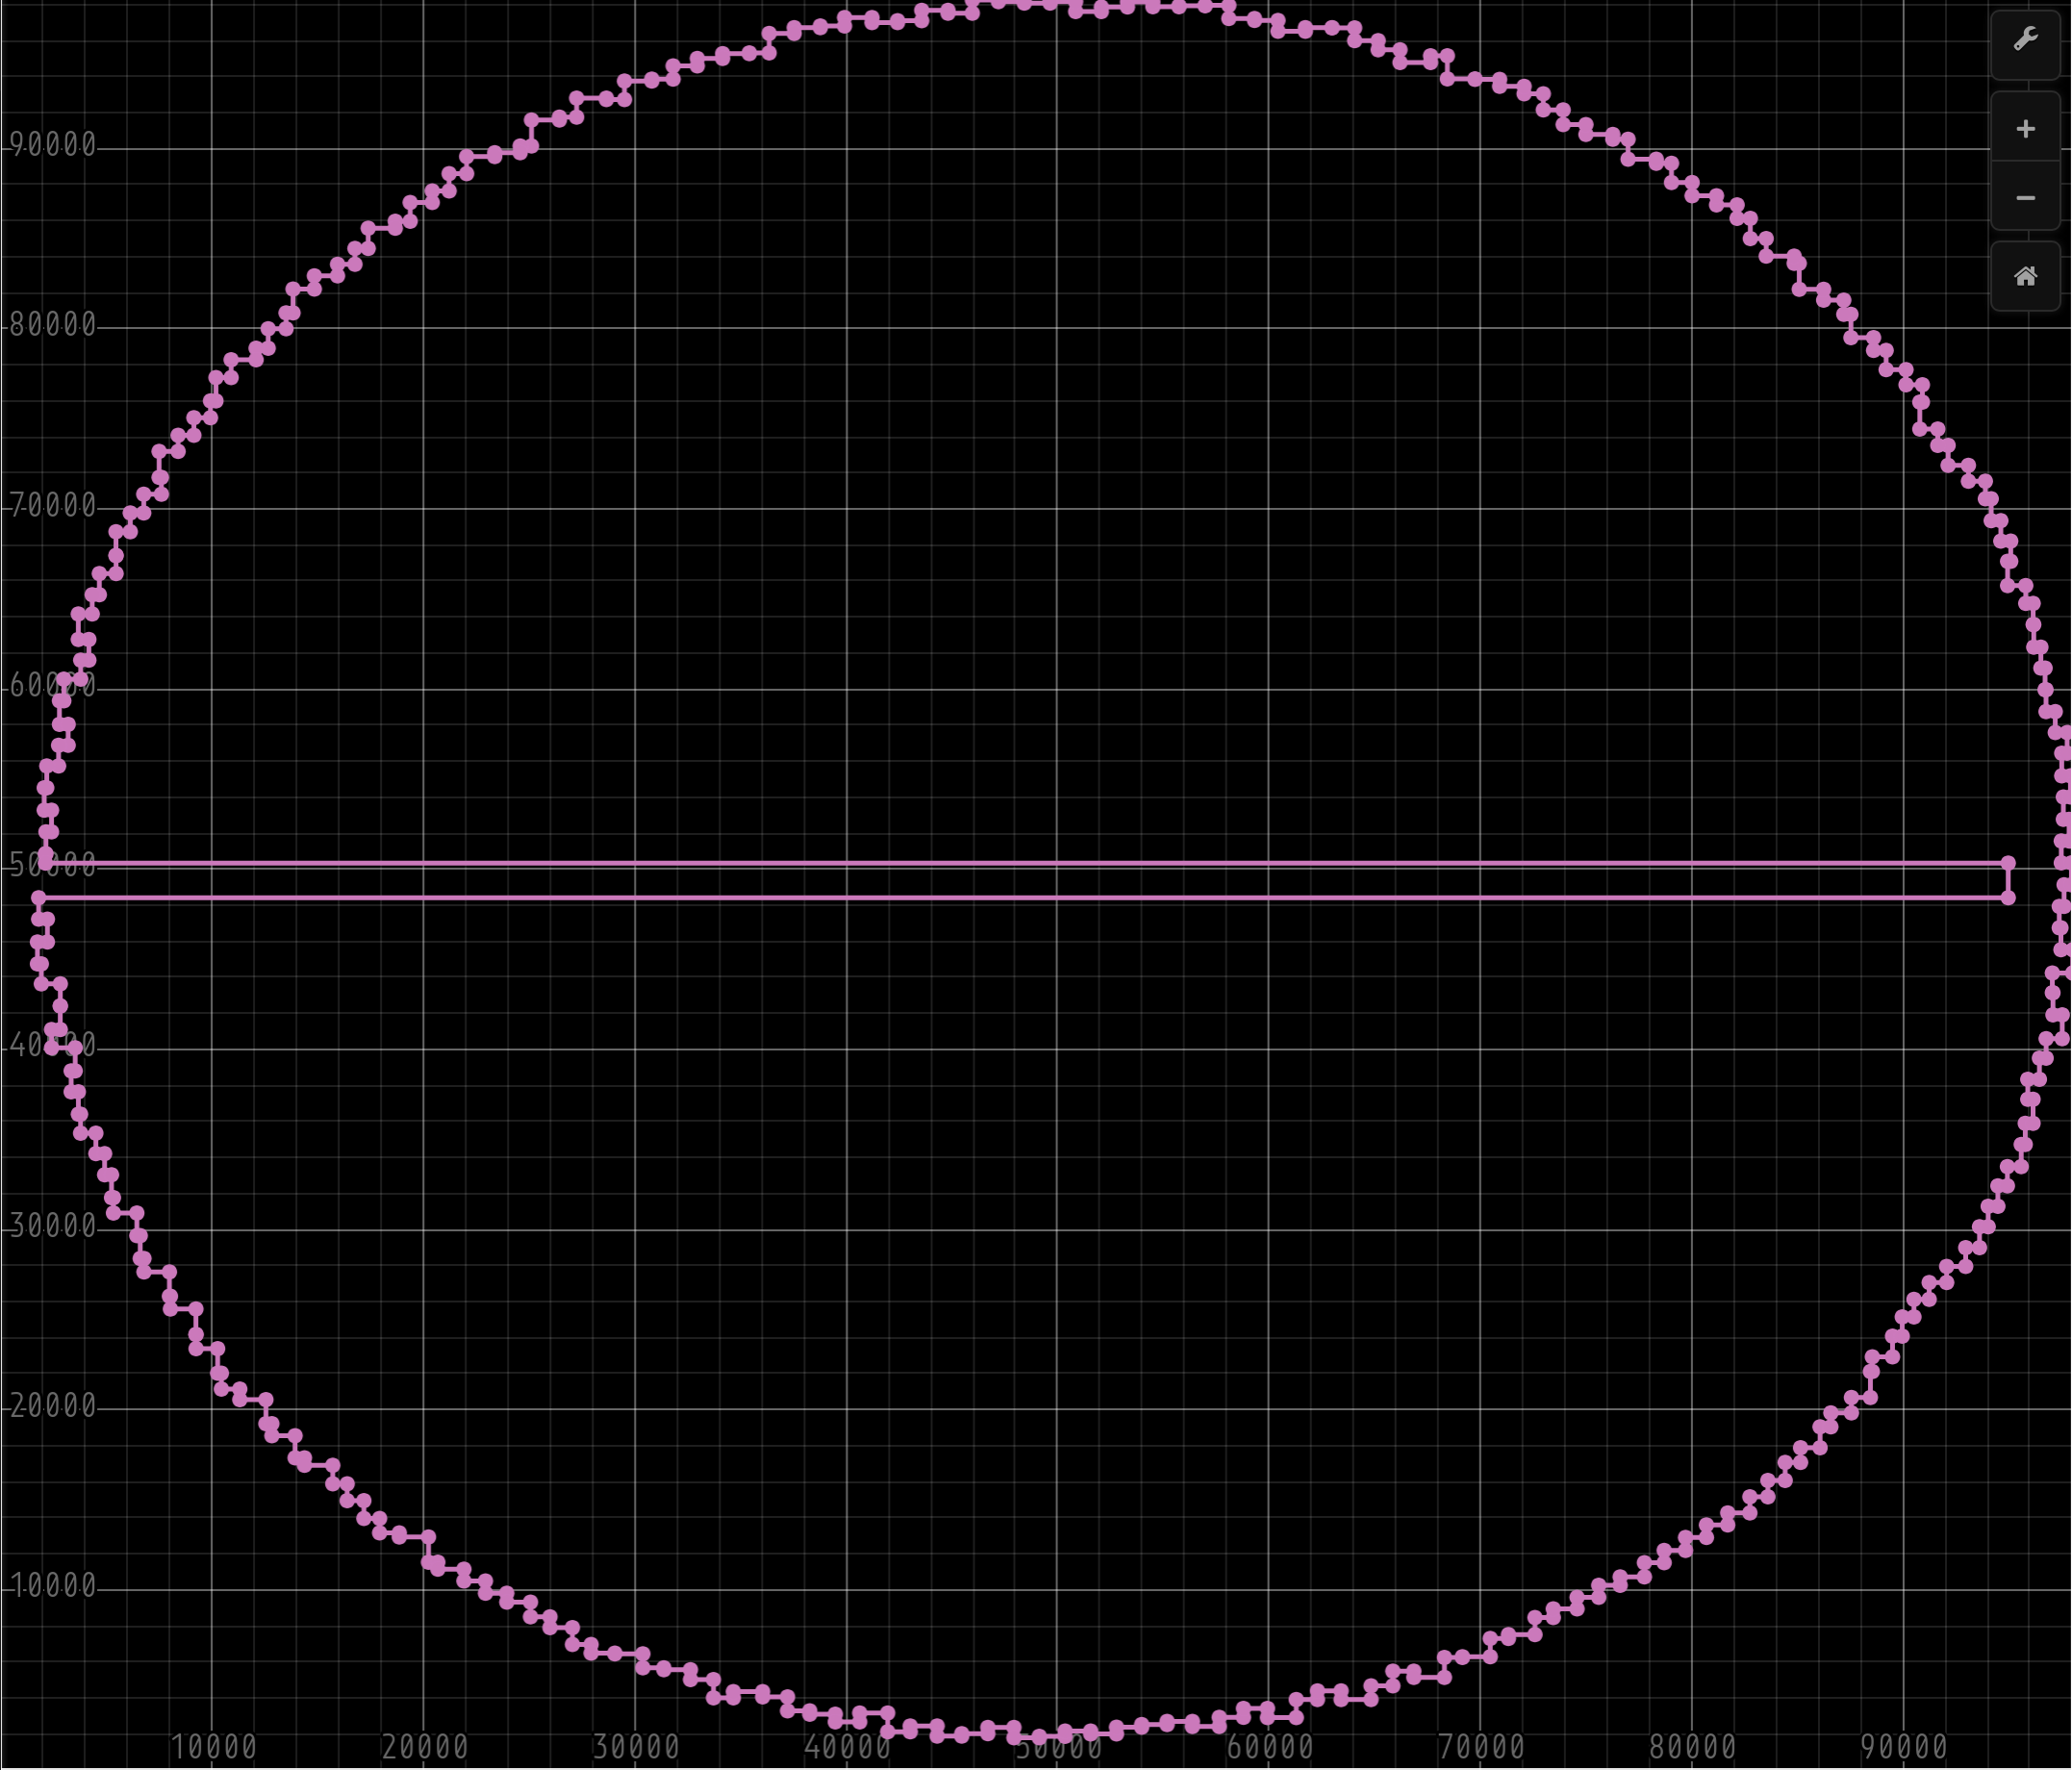Zoom in with the plus button
Screen dimensions: 2072x1770
2025,129
